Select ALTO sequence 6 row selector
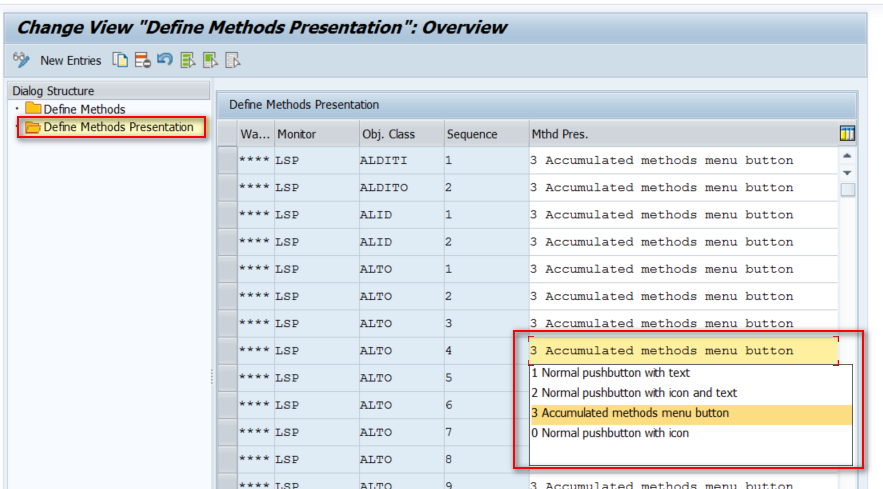 (x=228, y=405)
